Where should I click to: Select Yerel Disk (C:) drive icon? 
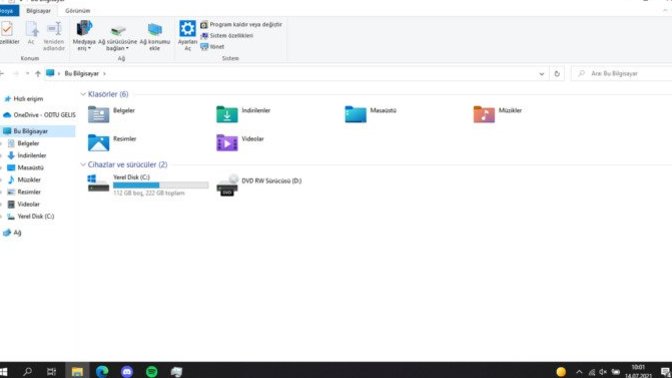point(98,183)
